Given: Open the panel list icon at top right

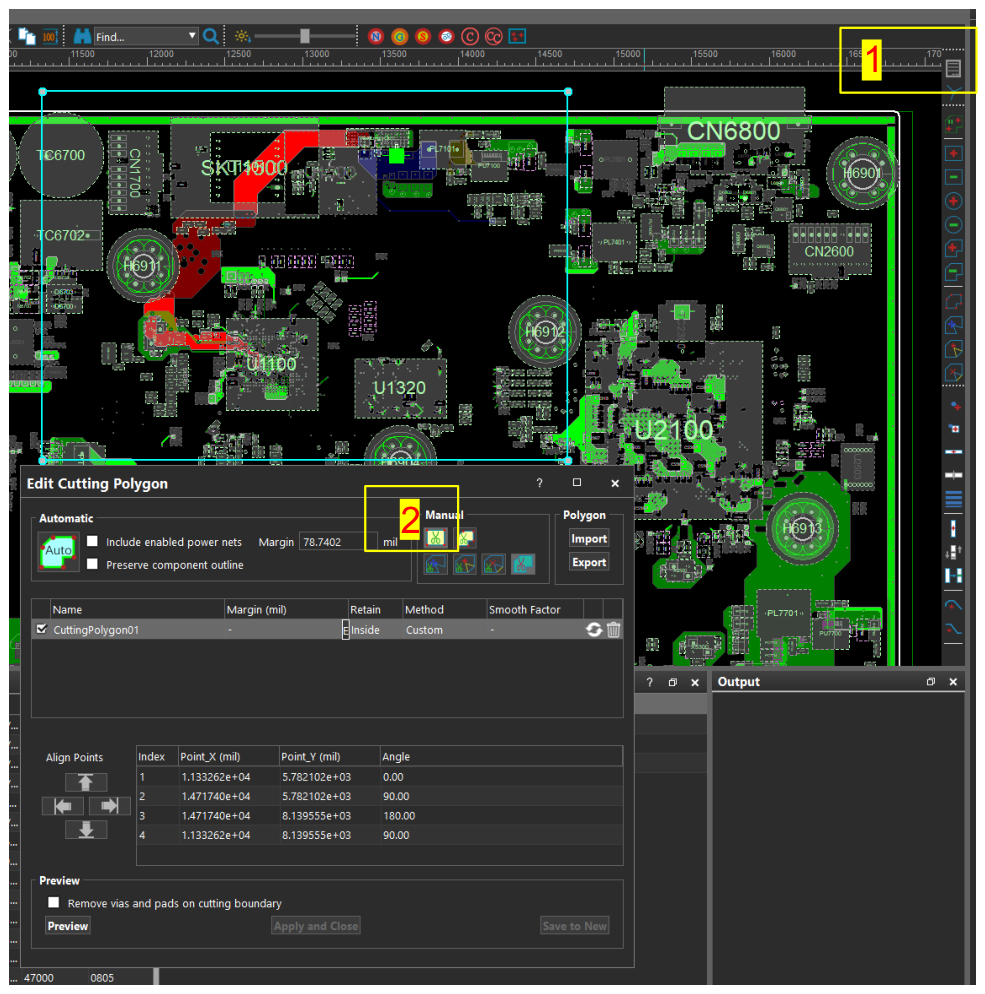Looking at the screenshot, I should coord(953,68).
